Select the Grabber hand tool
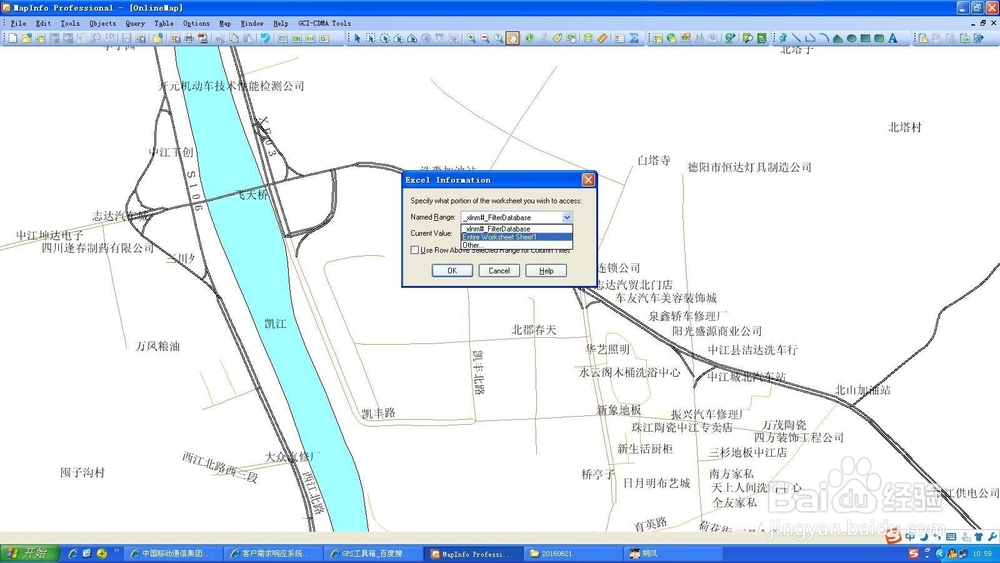The image size is (1000, 563). pos(513,38)
